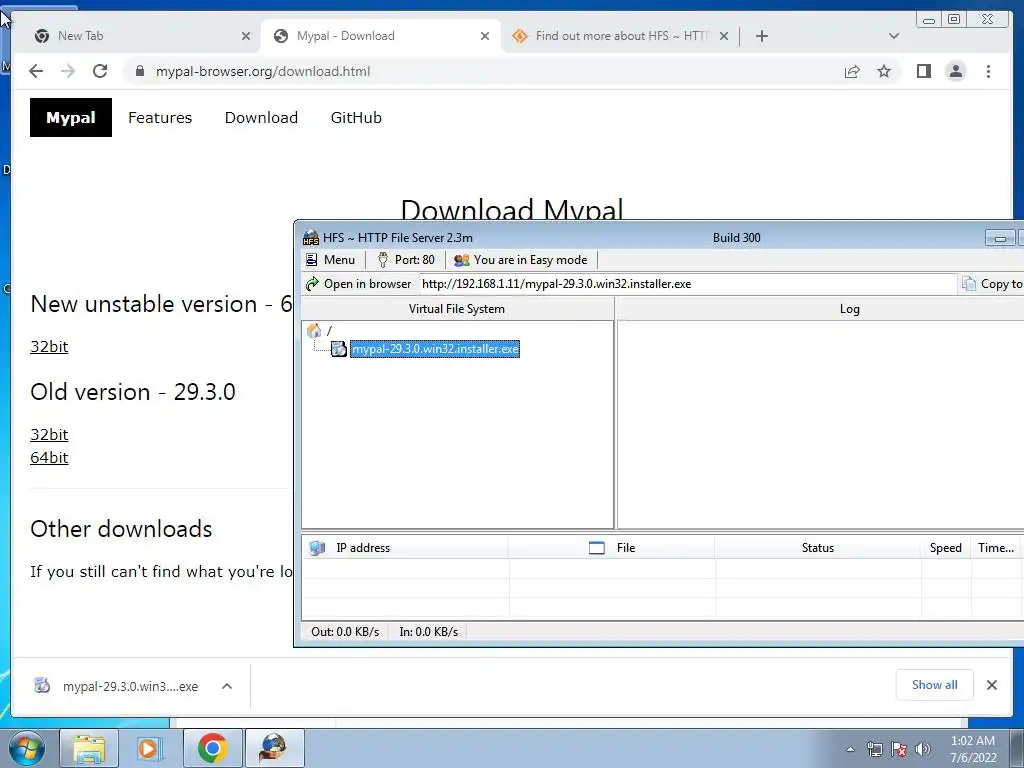This screenshot has height=768, width=1024.
Task: Click Chrome taskbar icon
Action: tap(212, 748)
